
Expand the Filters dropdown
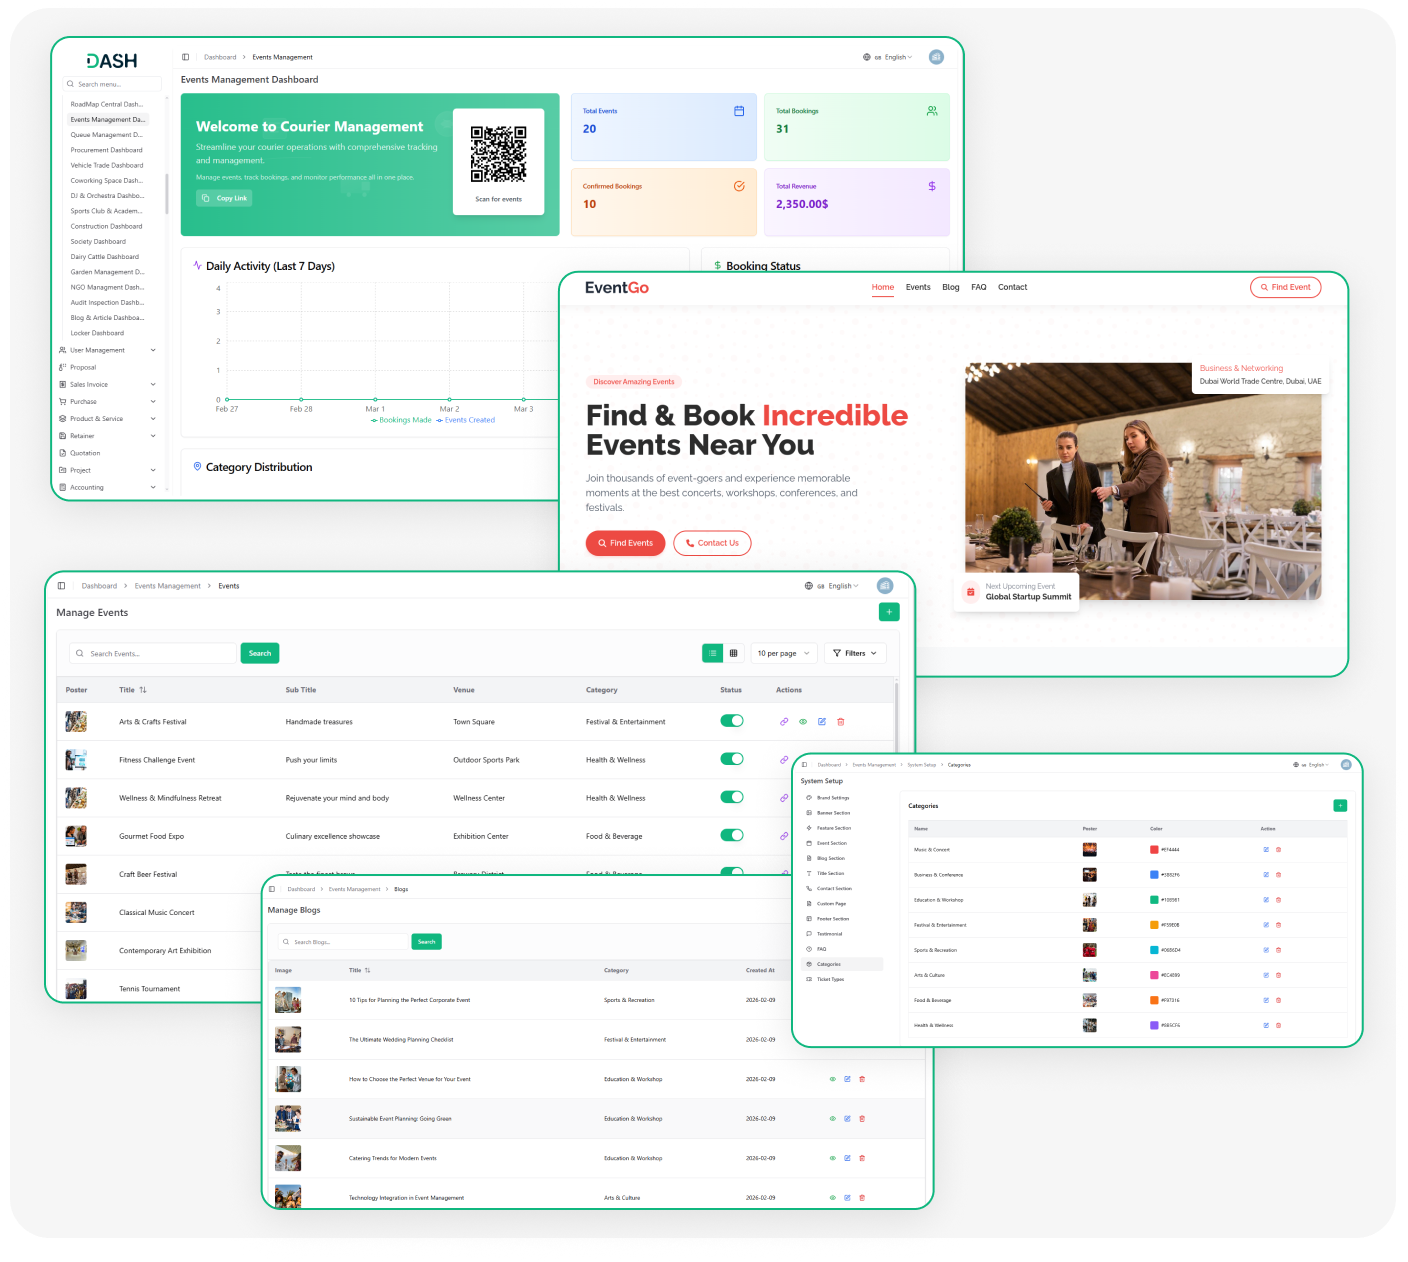(x=855, y=653)
